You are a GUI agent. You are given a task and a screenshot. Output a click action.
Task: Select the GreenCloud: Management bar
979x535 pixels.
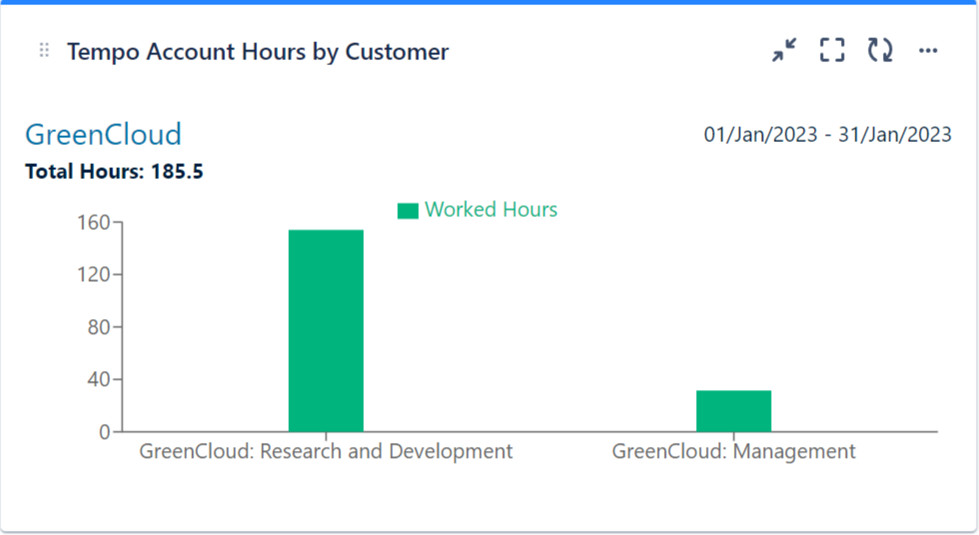(x=733, y=411)
